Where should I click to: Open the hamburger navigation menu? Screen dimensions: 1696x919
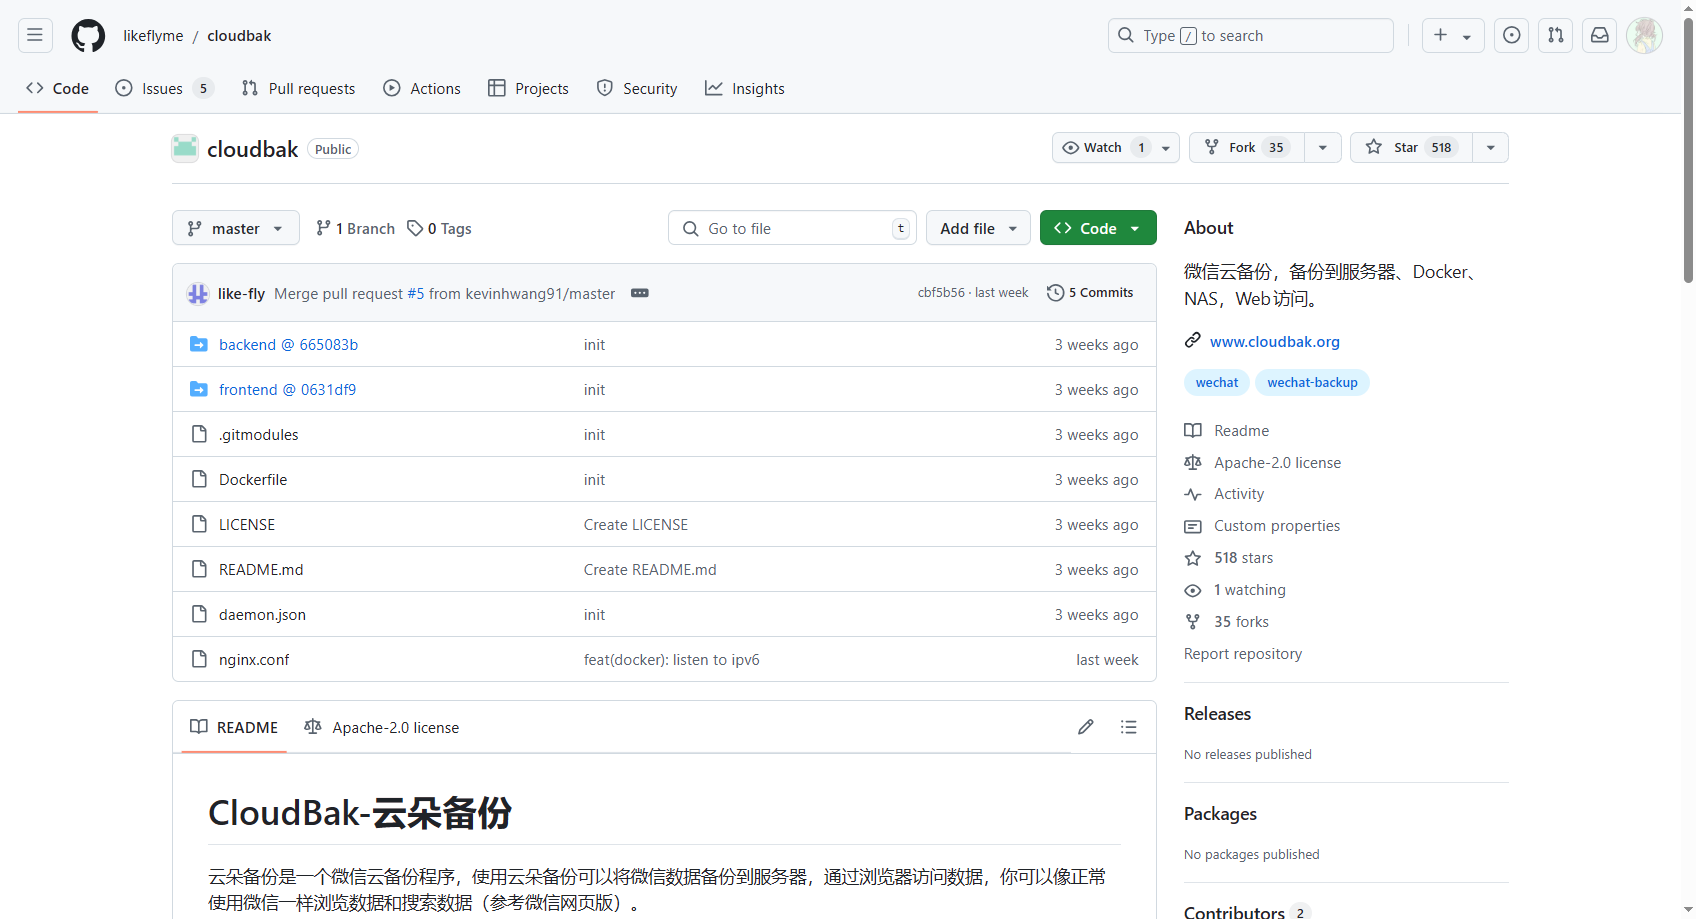(35, 35)
